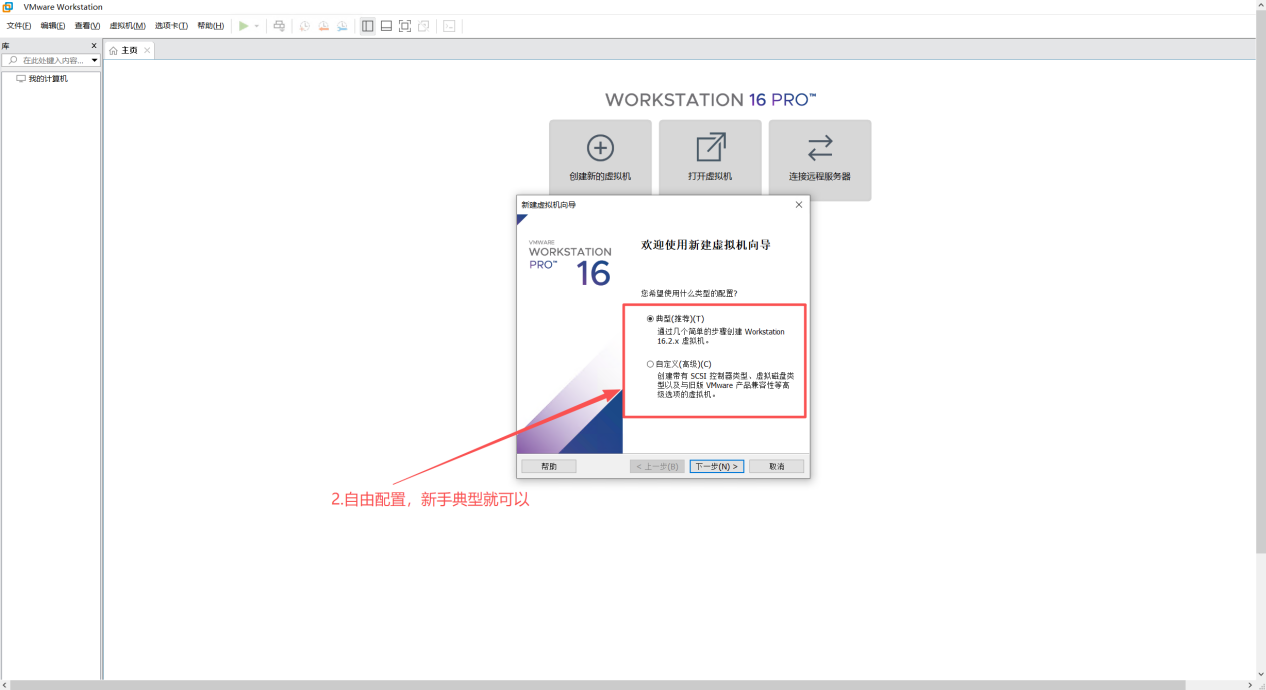Click the 帮助 button in wizard

[549, 467]
